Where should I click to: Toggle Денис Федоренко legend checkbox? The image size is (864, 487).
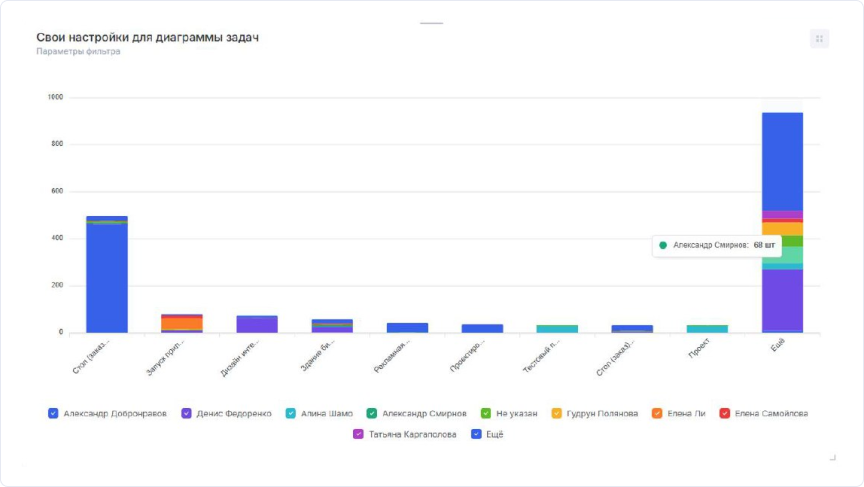187,413
